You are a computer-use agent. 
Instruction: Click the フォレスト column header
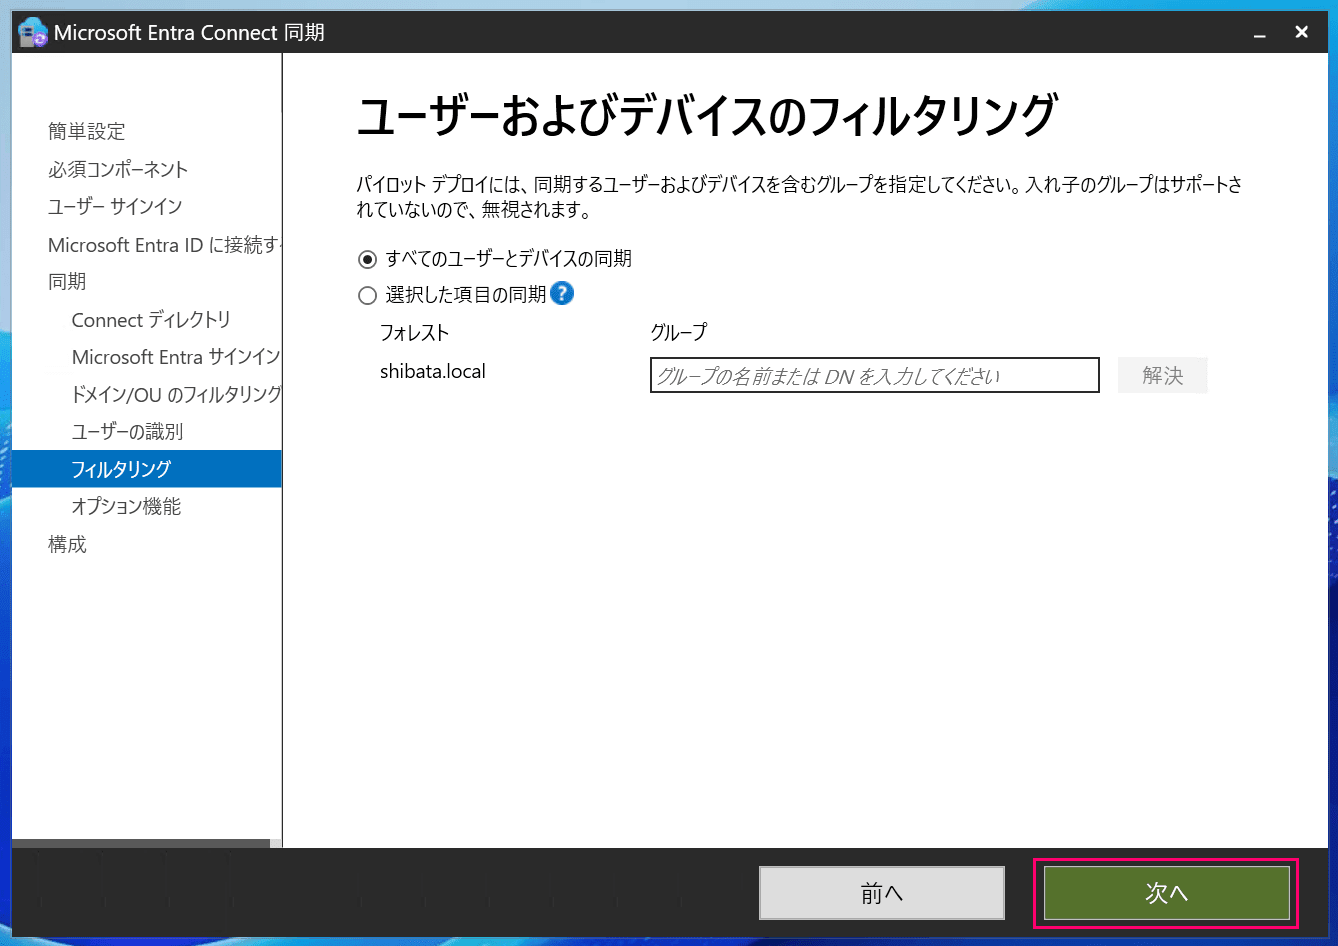(x=414, y=333)
